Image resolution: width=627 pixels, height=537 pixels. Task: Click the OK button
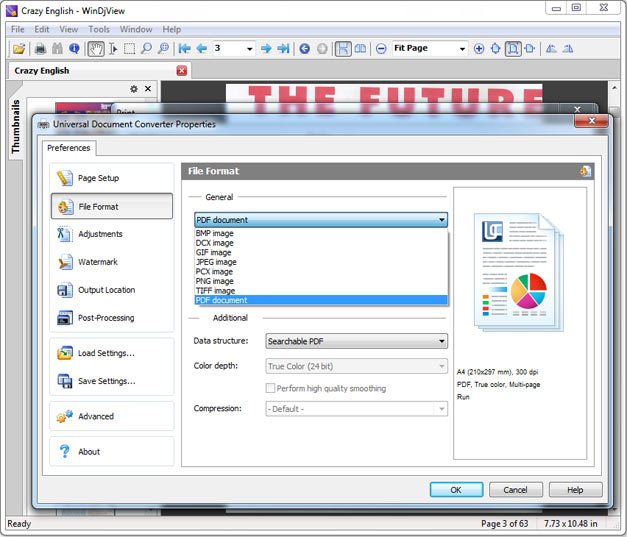tap(456, 490)
